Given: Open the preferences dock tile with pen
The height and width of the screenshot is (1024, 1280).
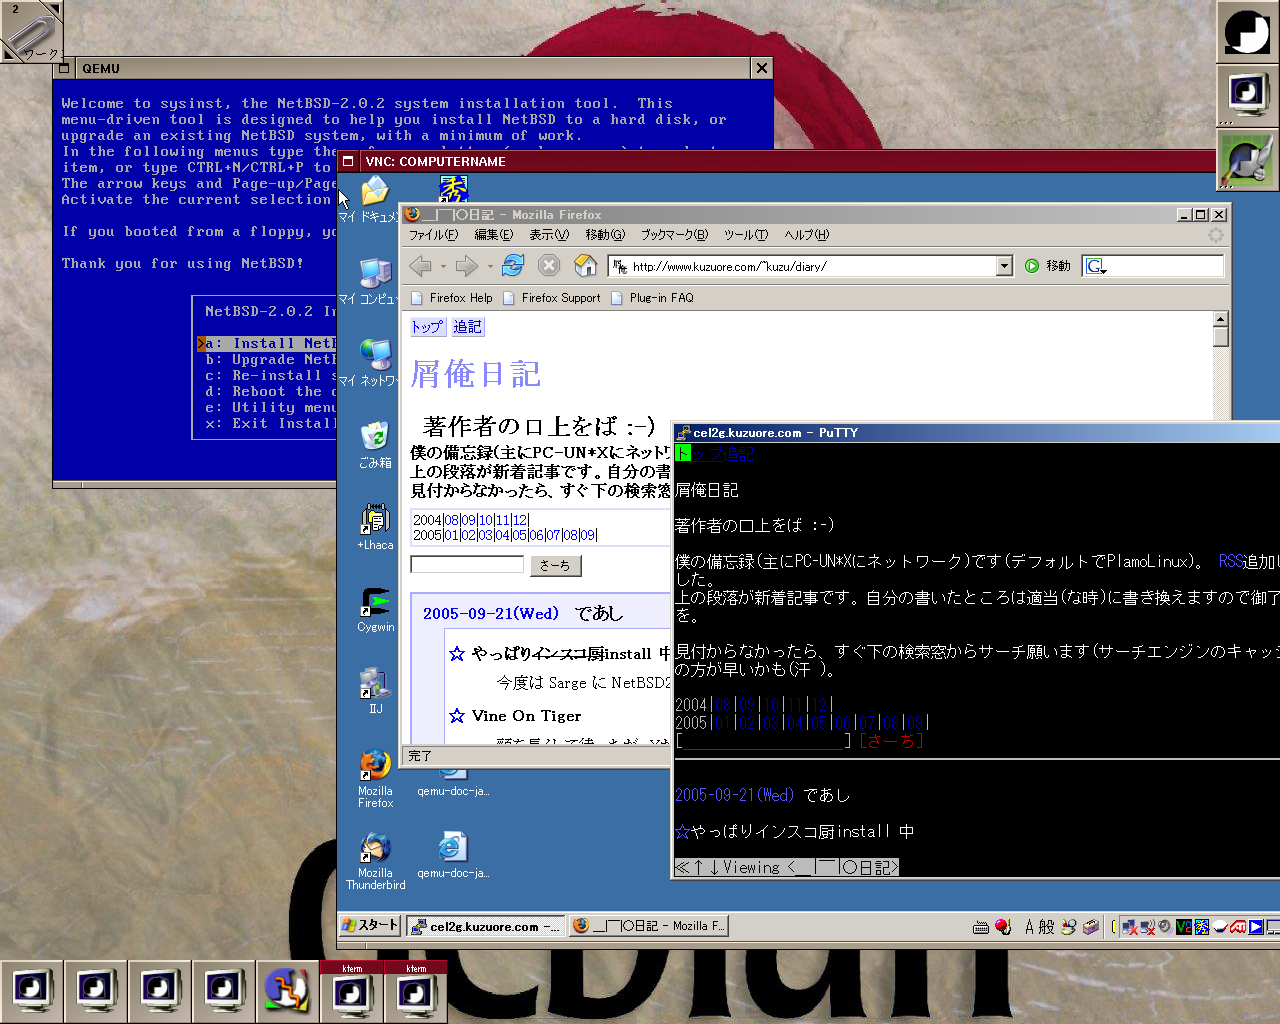Looking at the screenshot, I should 1247,159.
